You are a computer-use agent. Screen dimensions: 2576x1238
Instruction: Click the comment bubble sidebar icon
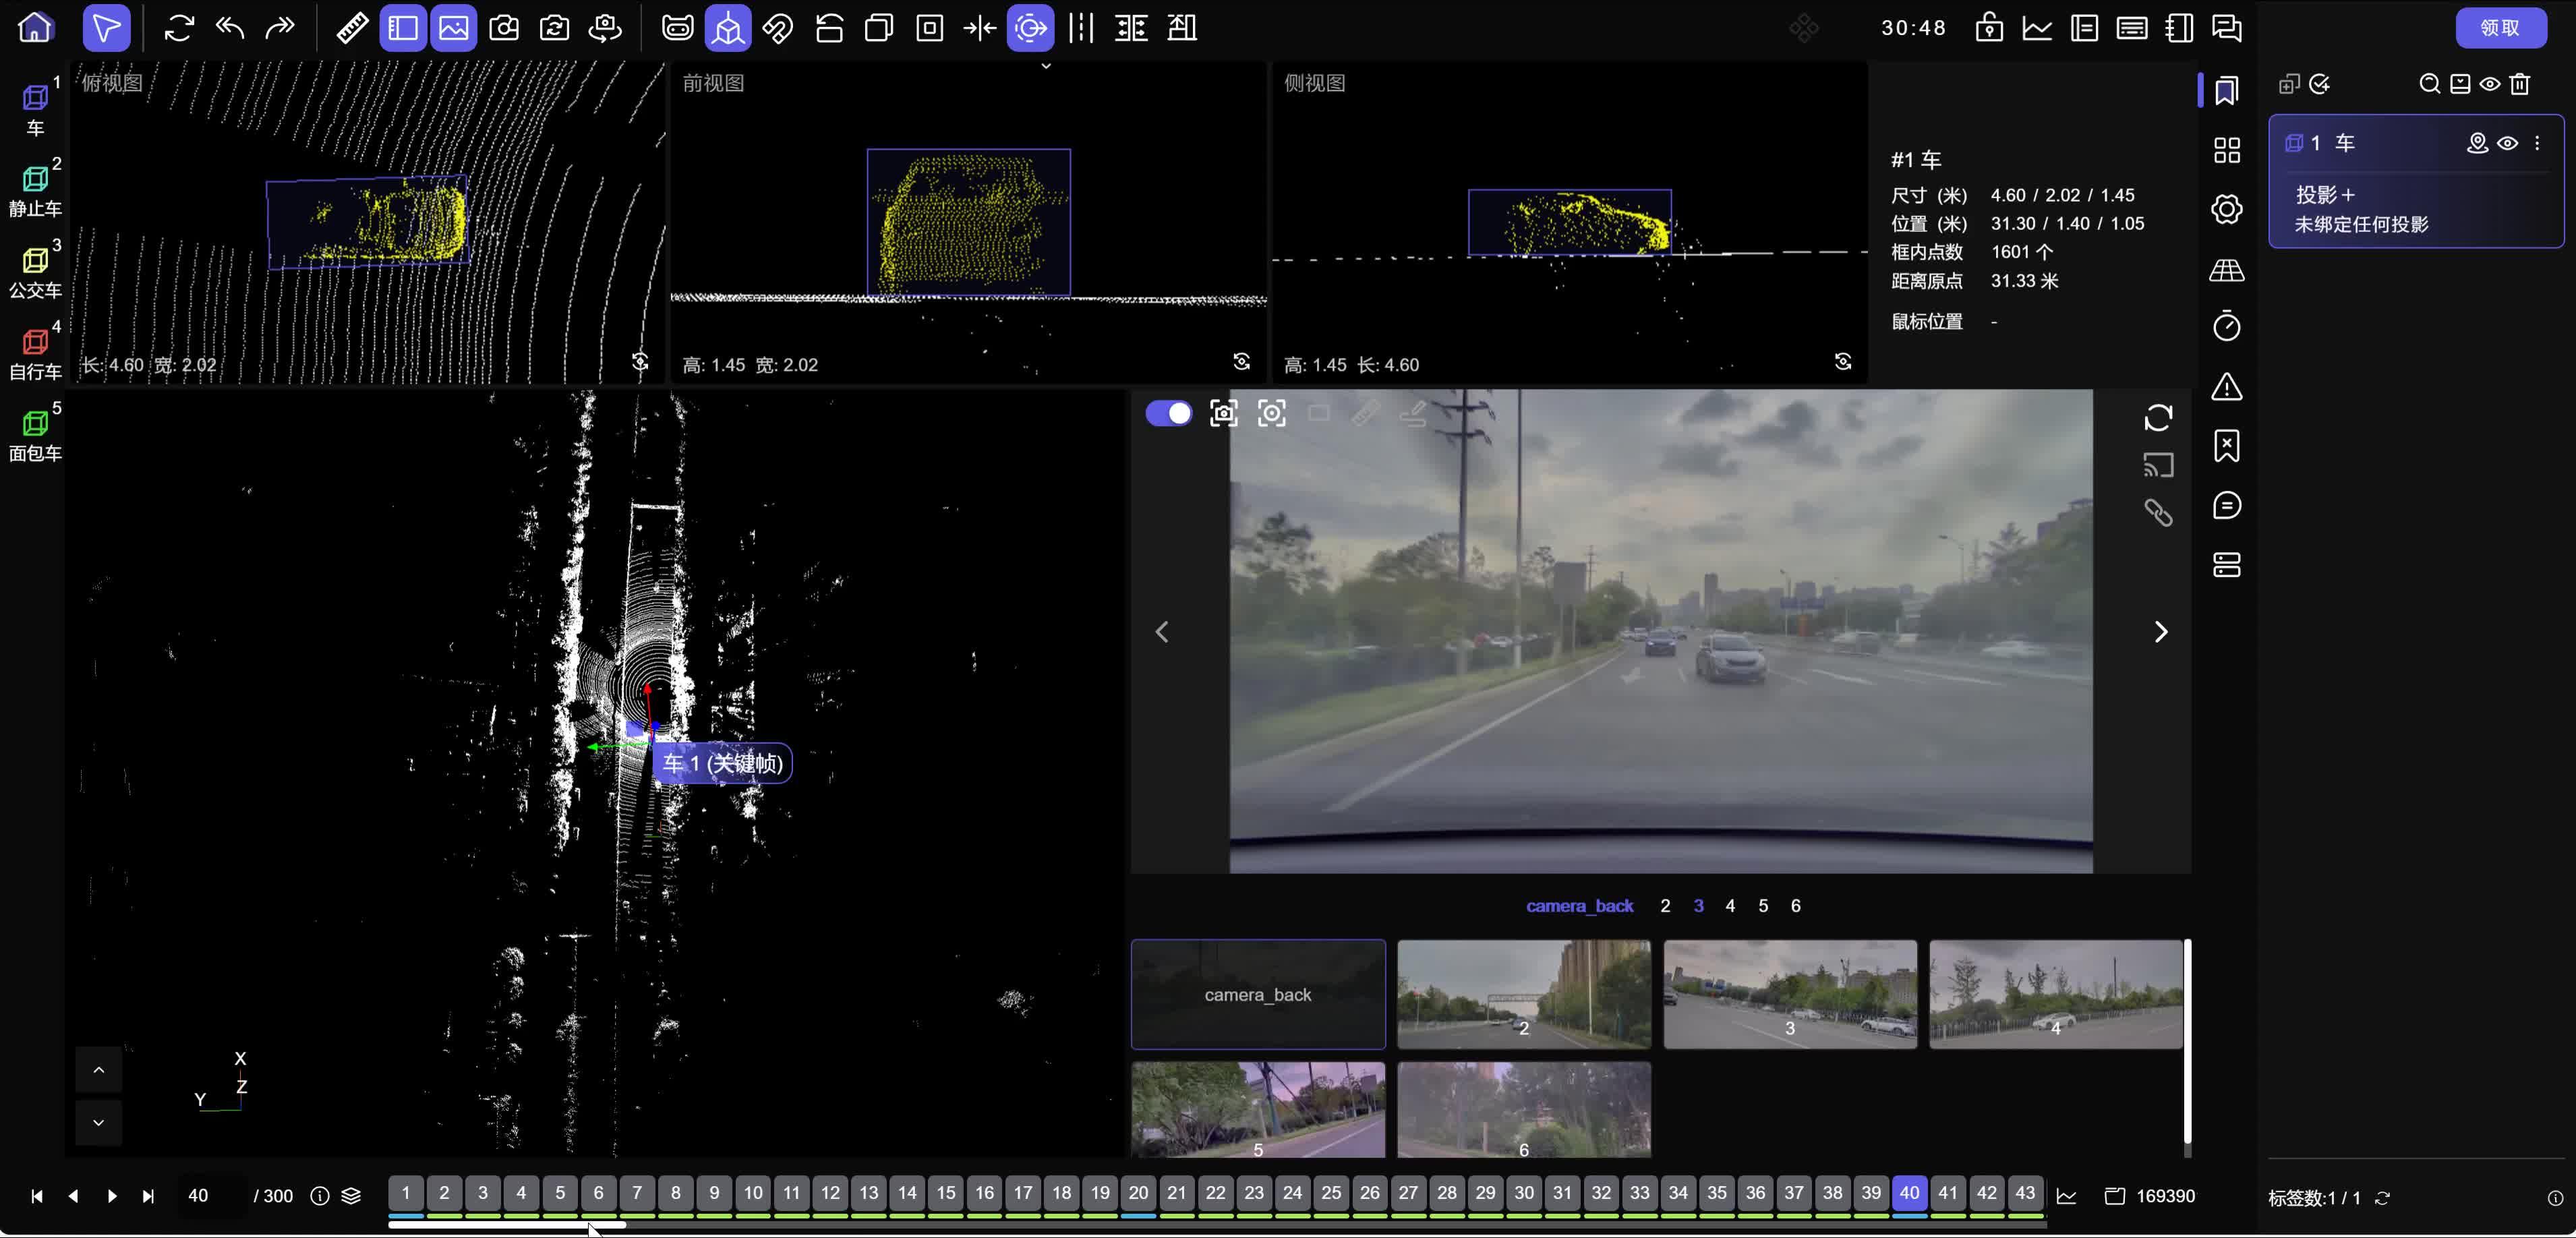tap(2226, 505)
